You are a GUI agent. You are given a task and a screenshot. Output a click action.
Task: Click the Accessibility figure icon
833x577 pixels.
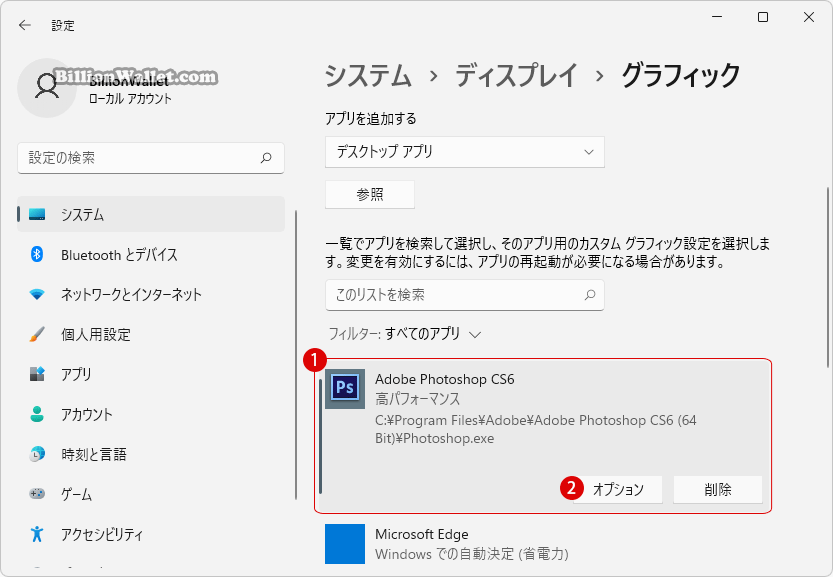click(37, 533)
